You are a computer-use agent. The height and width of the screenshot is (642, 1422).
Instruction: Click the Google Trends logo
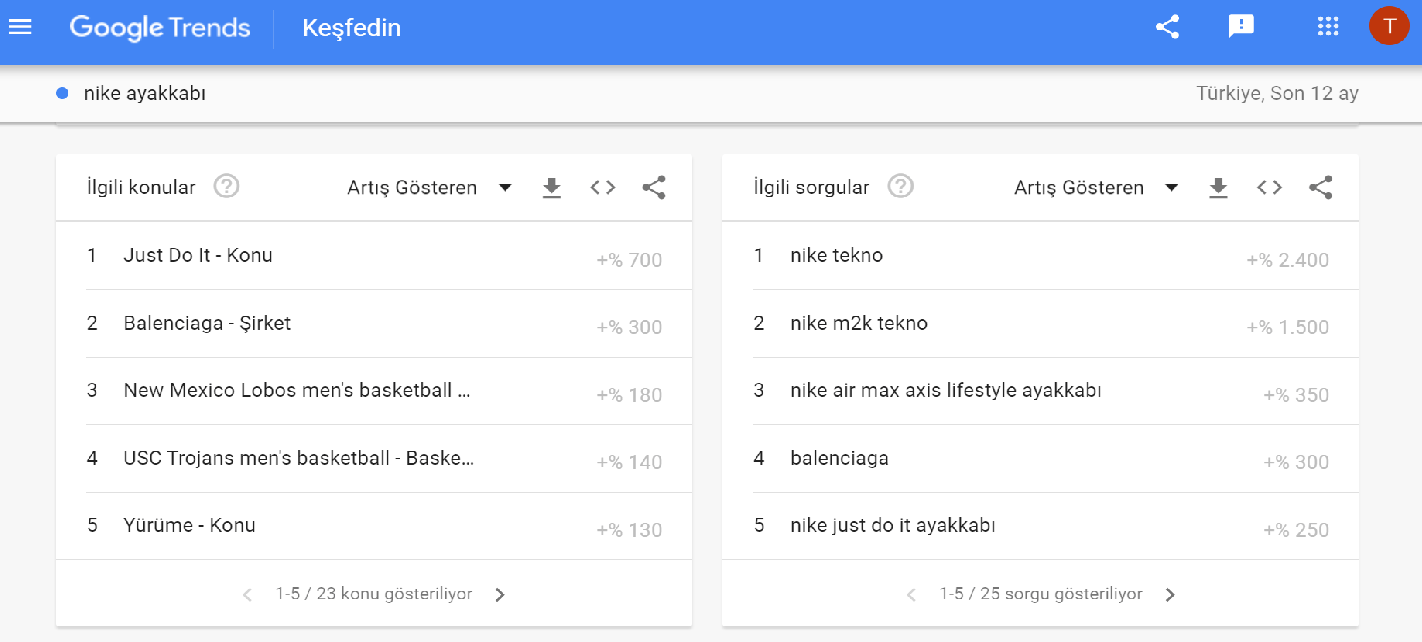(x=160, y=28)
